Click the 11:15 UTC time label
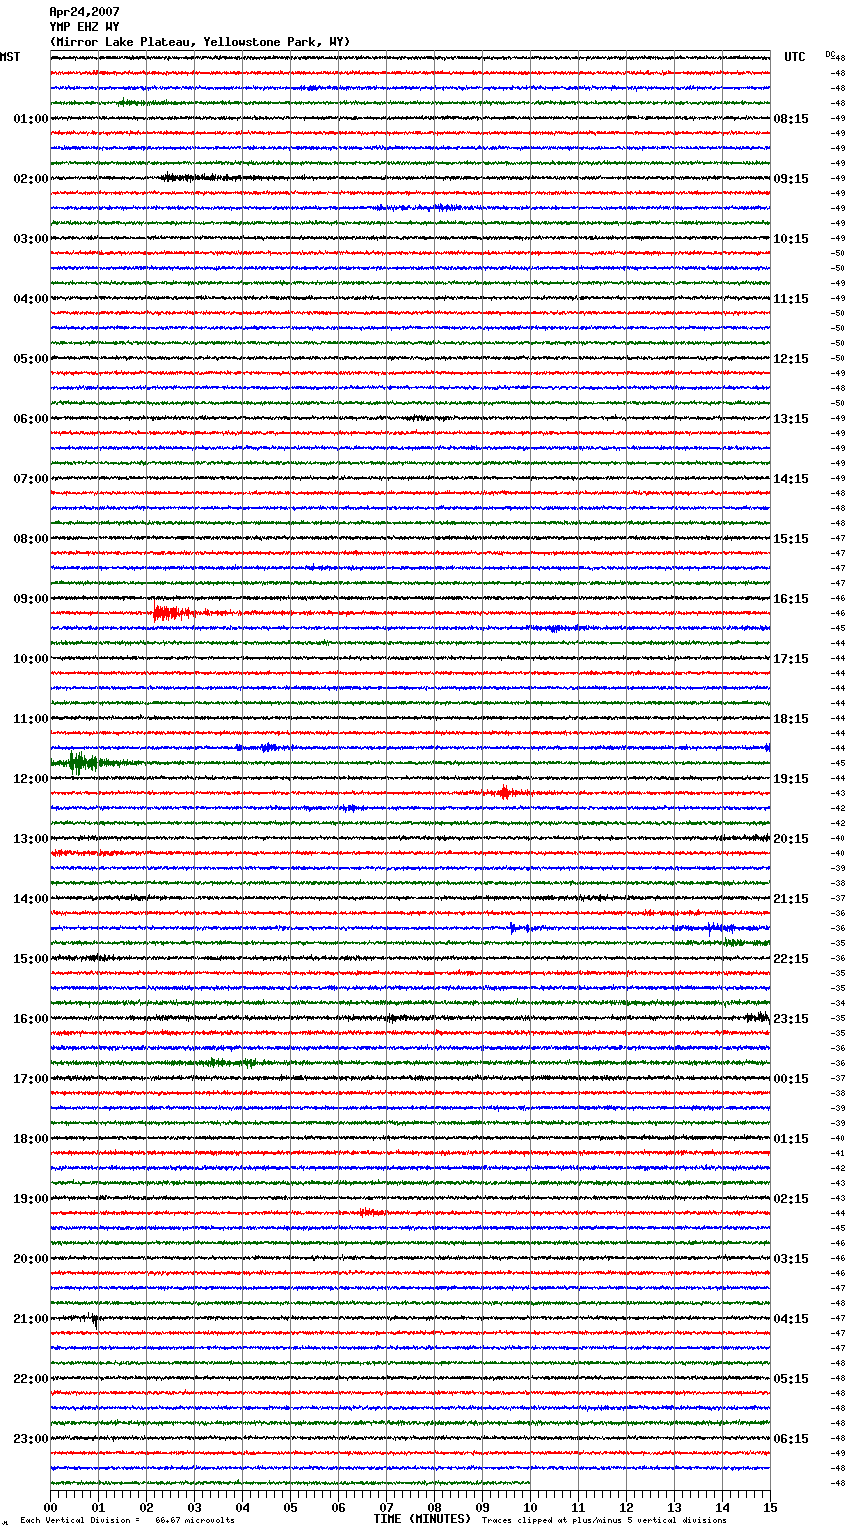This screenshot has height=1534, width=850. pyautogui.click(x=791, y=299)
